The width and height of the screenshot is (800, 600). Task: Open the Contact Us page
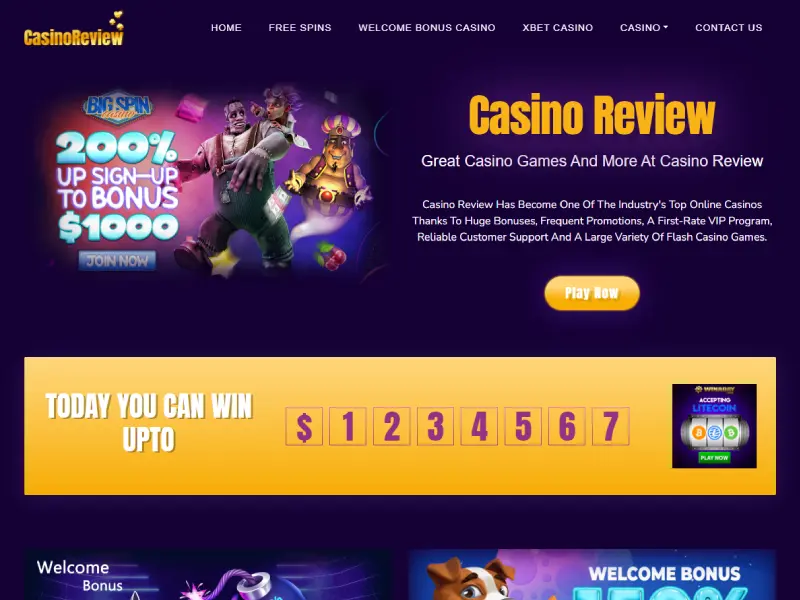pos(729,28)
